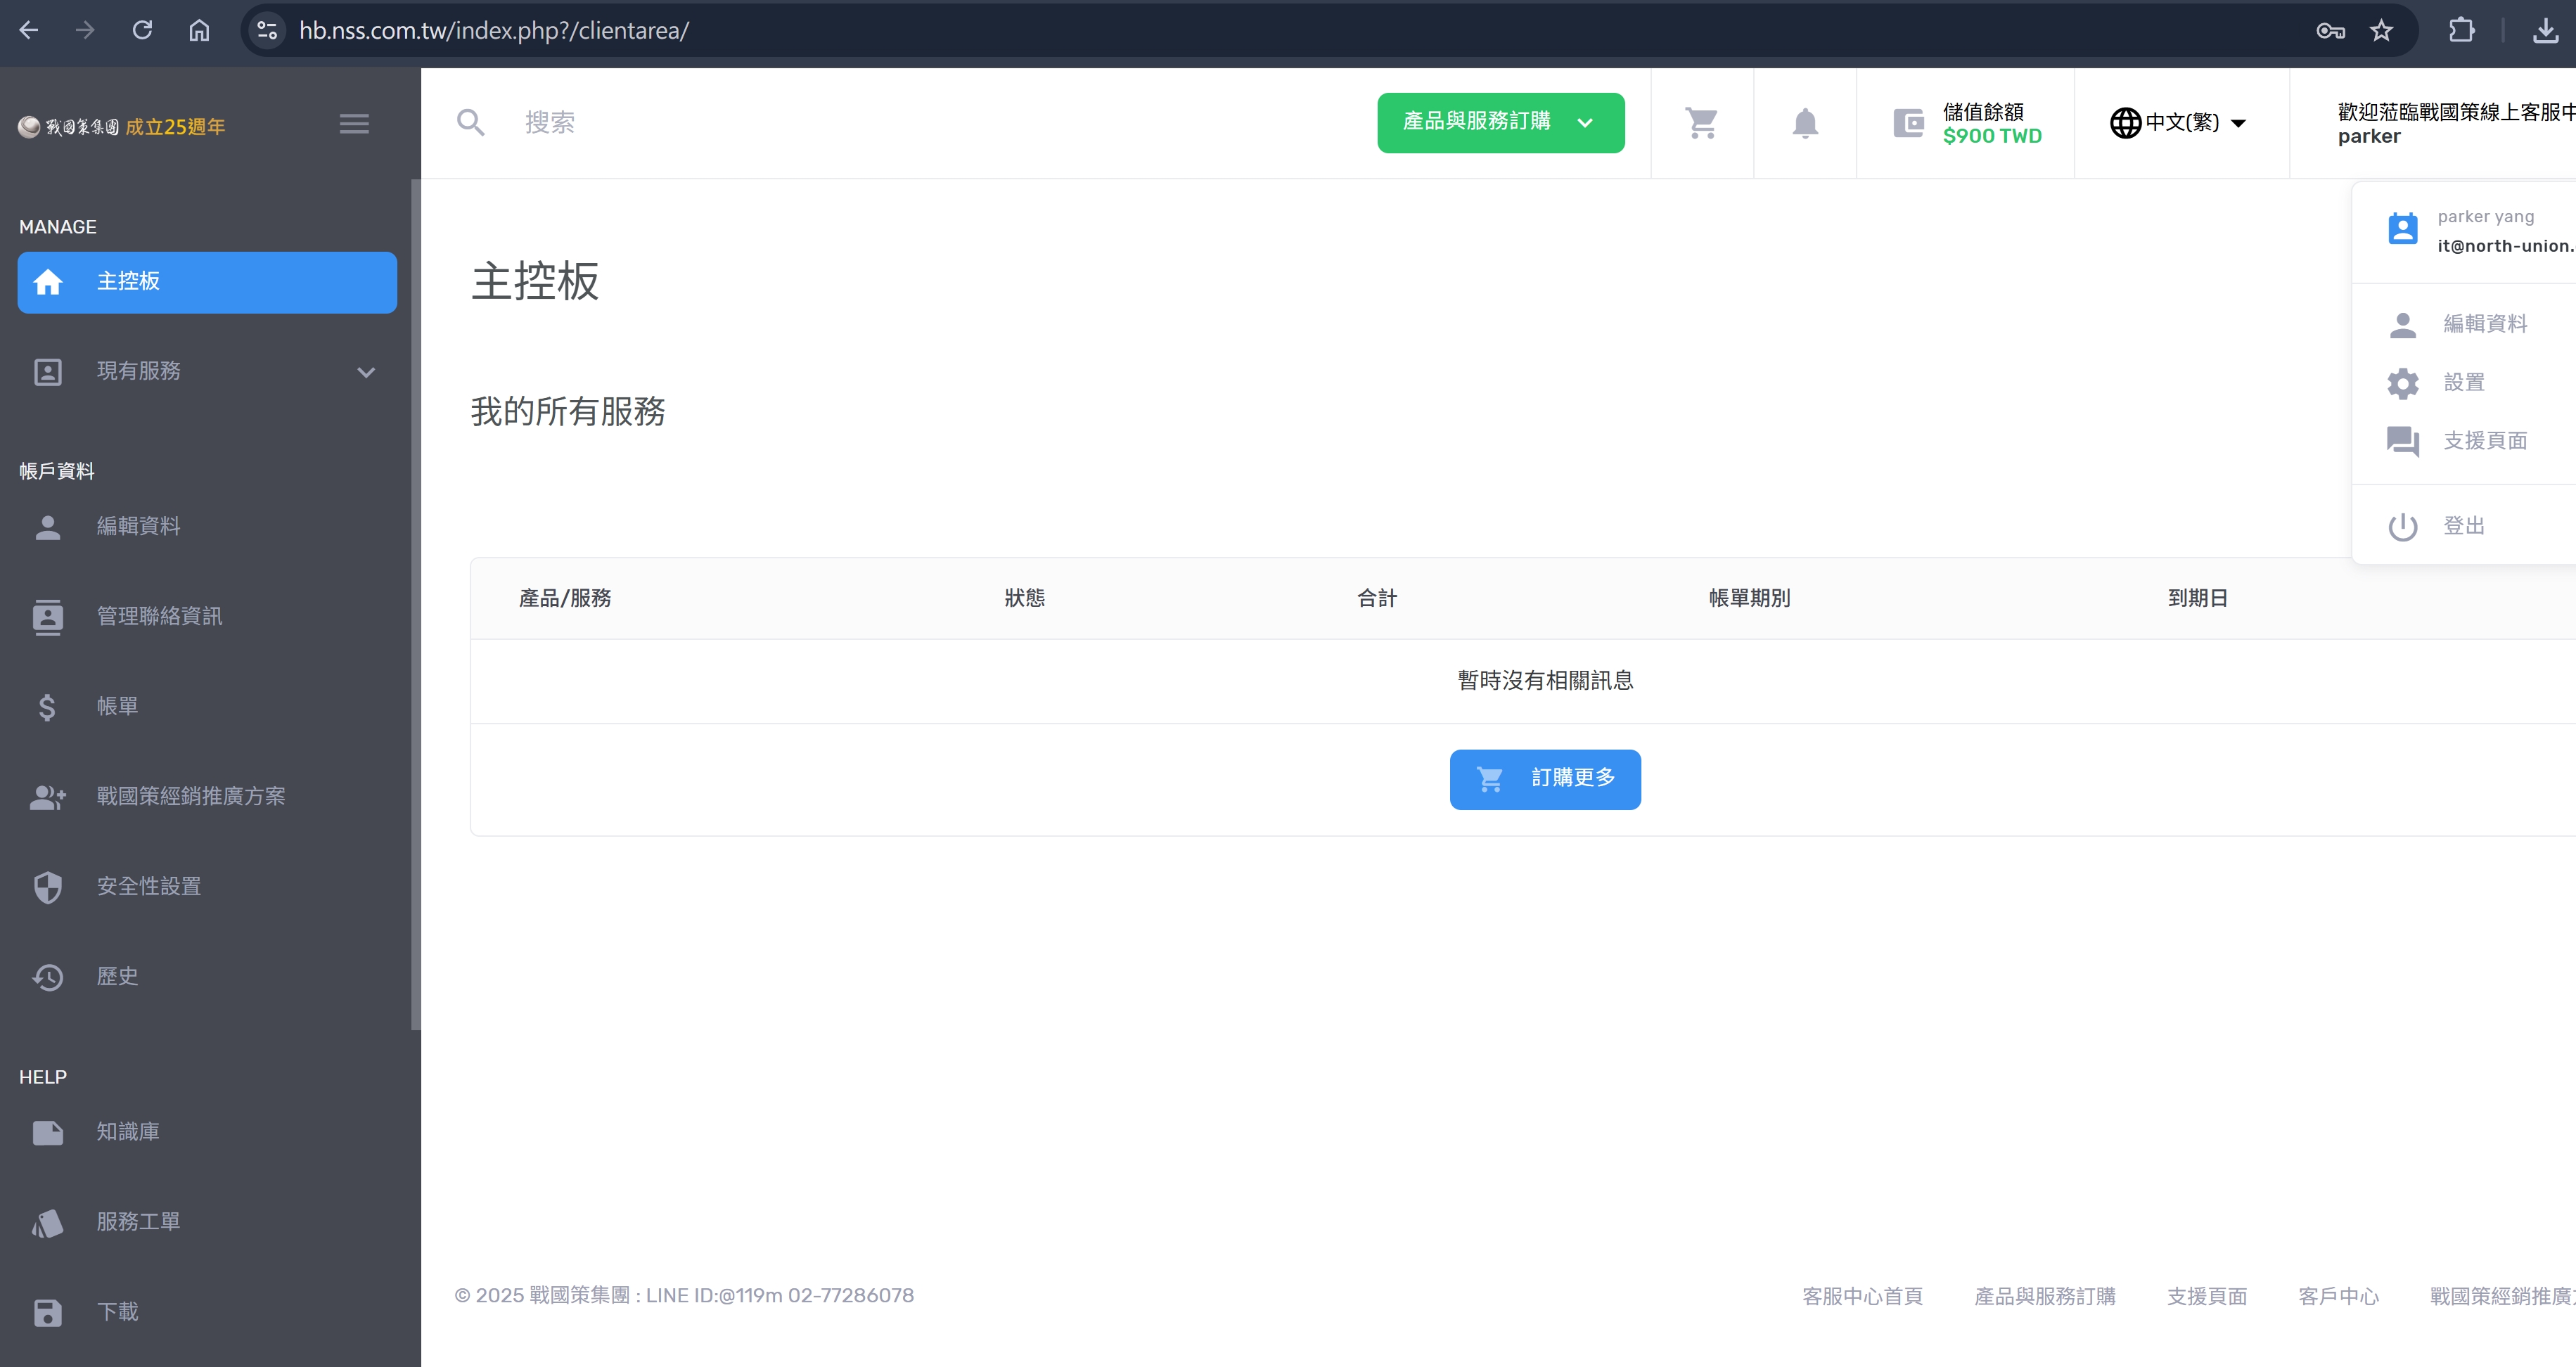
Task: Click the add-people icon beside 戰國策經銷推廣方案
Action: (48, 797)
